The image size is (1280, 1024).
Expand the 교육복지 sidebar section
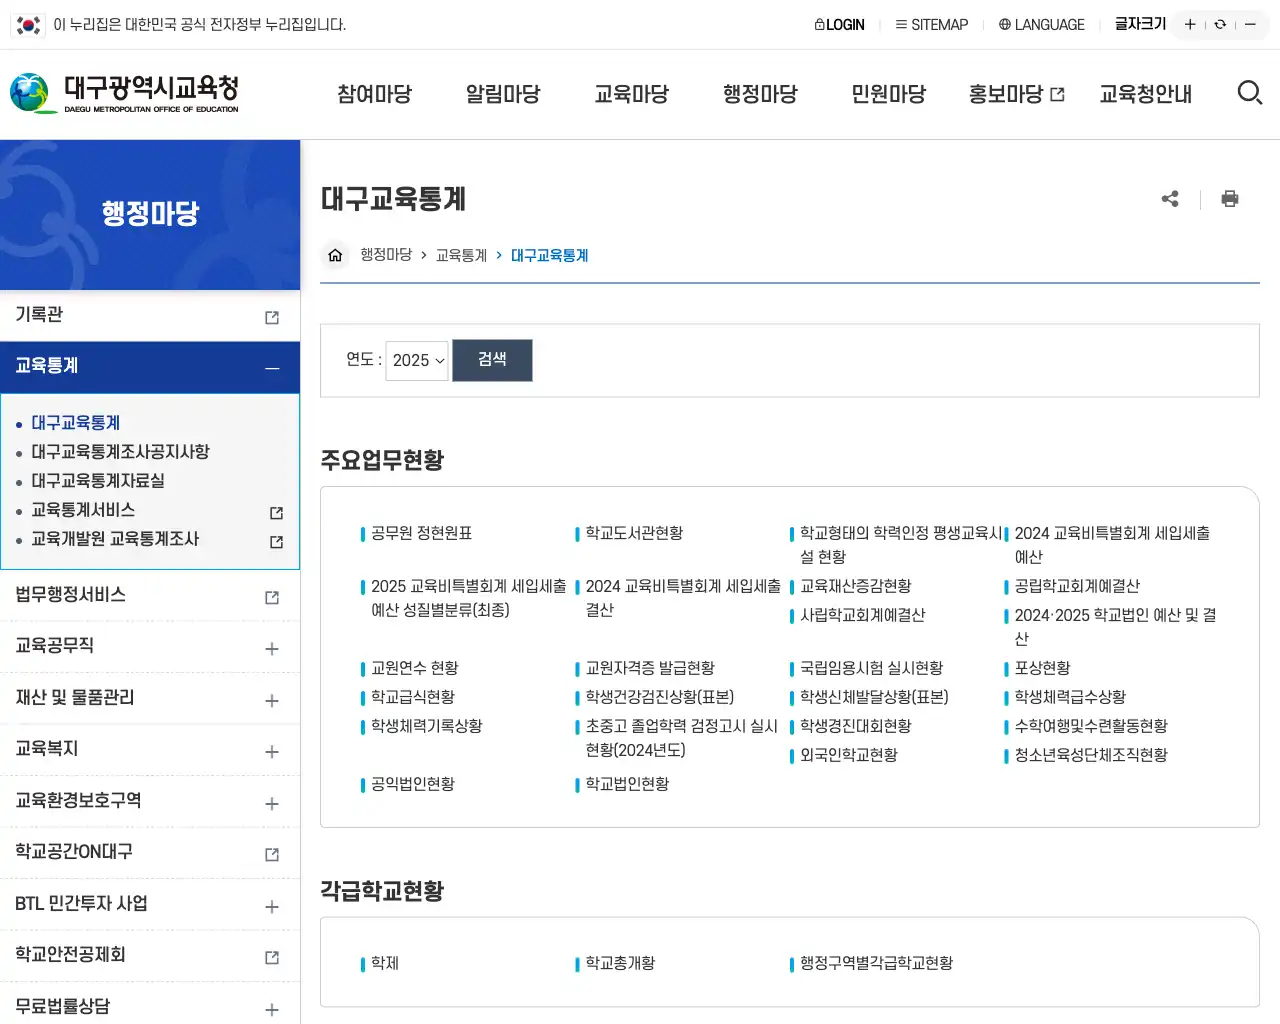pyautogui.click(x=271, y=749)
